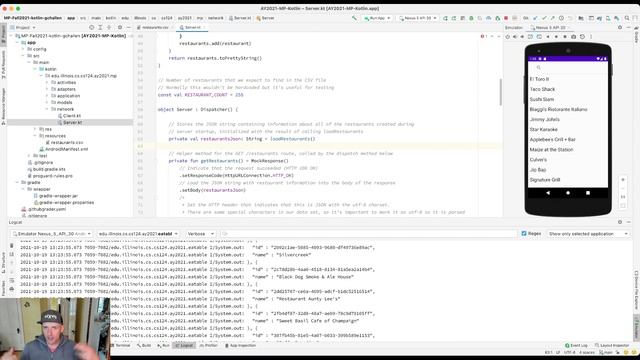Open restaurants.csv under resources in project tree

point(67,142)
